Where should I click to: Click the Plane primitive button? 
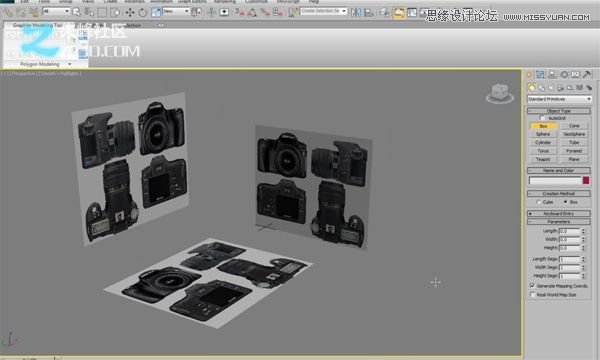[x=574, y=159]
